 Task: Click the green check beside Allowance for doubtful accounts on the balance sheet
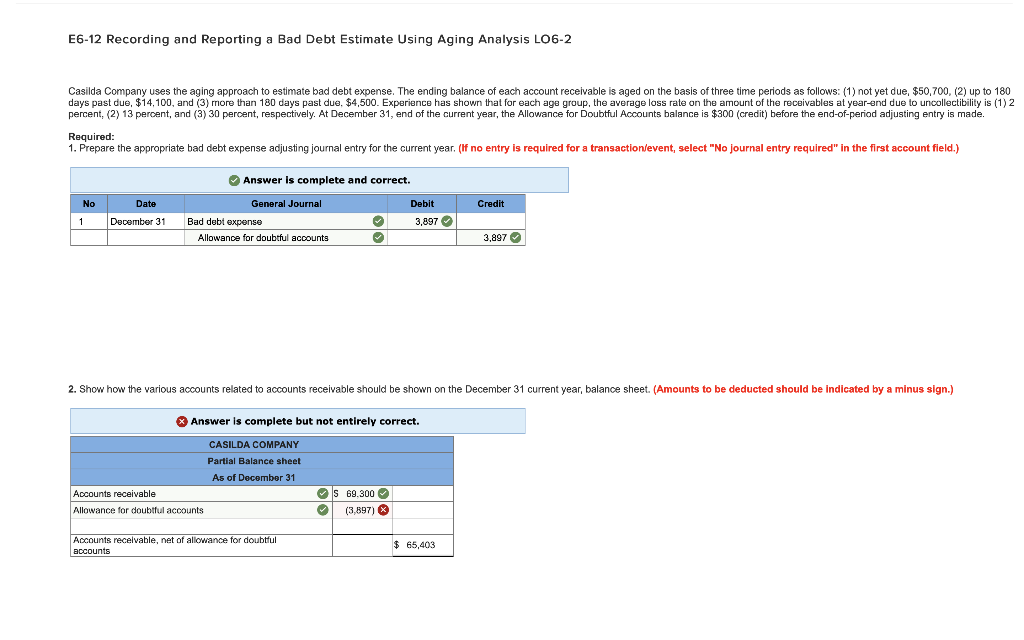pyautogui.click(x=322, y=509)
